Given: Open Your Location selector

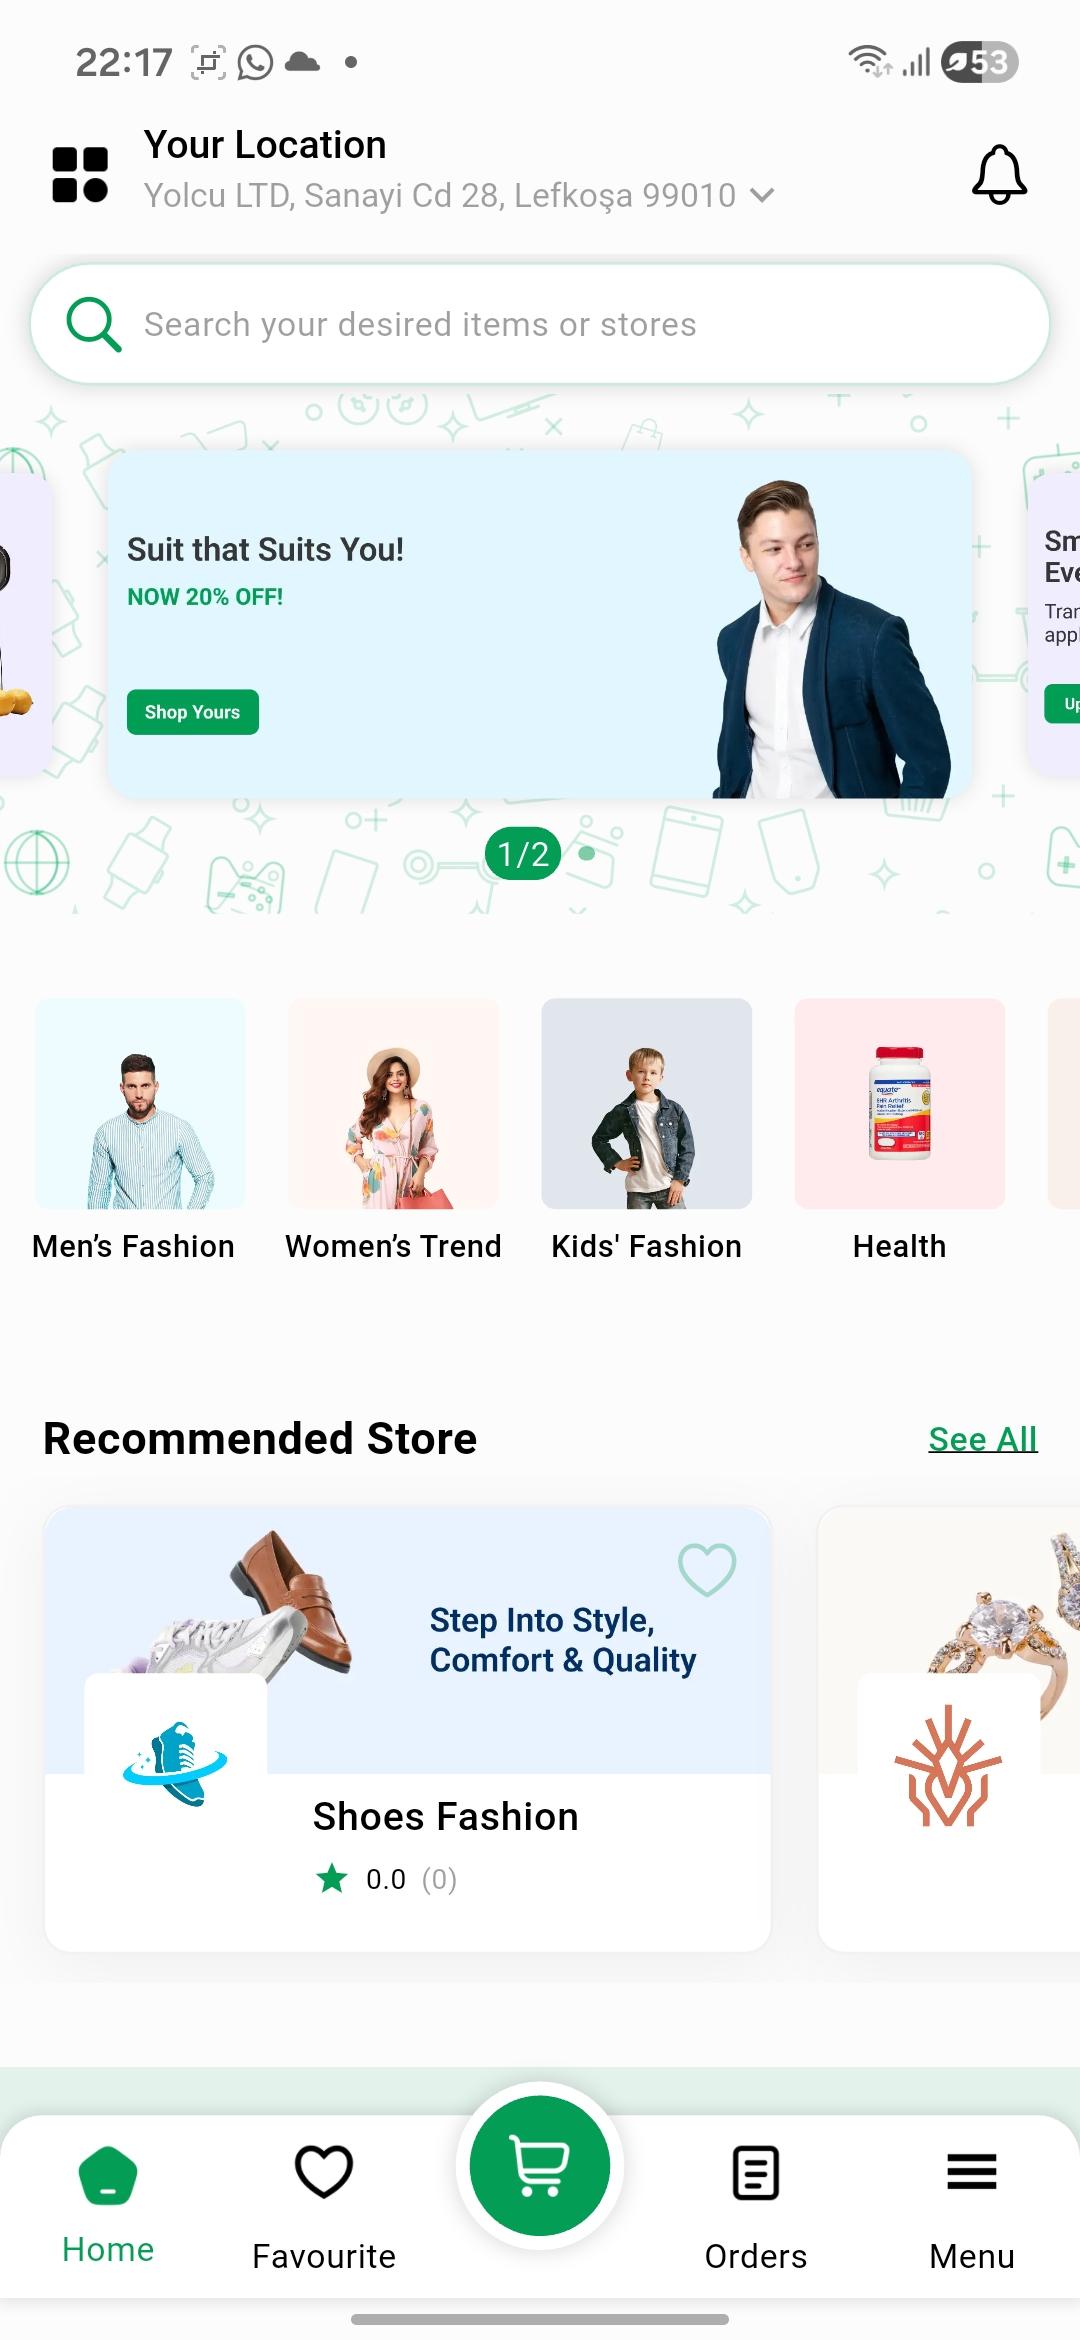Looking at the screenshot, I should coord(460,170).
